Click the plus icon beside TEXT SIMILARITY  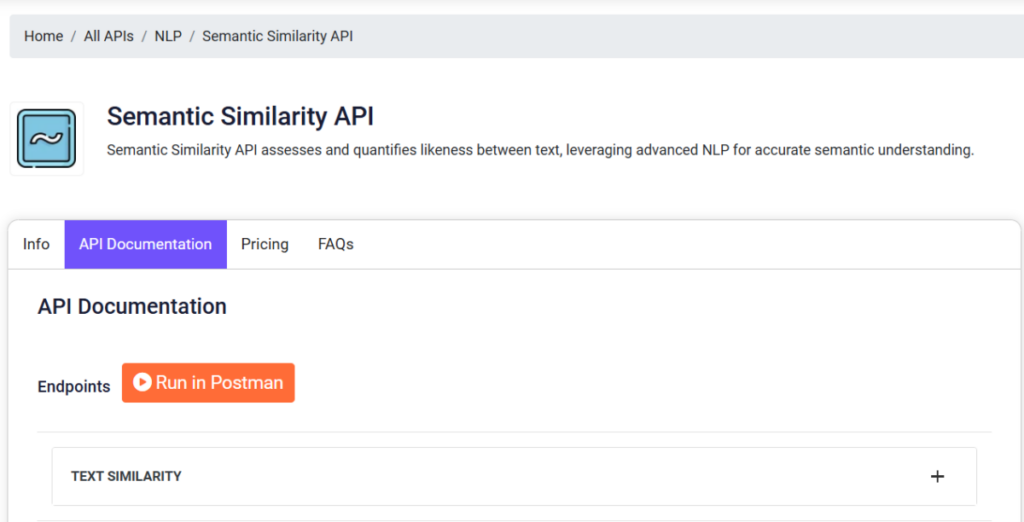(x=937, y=476)
